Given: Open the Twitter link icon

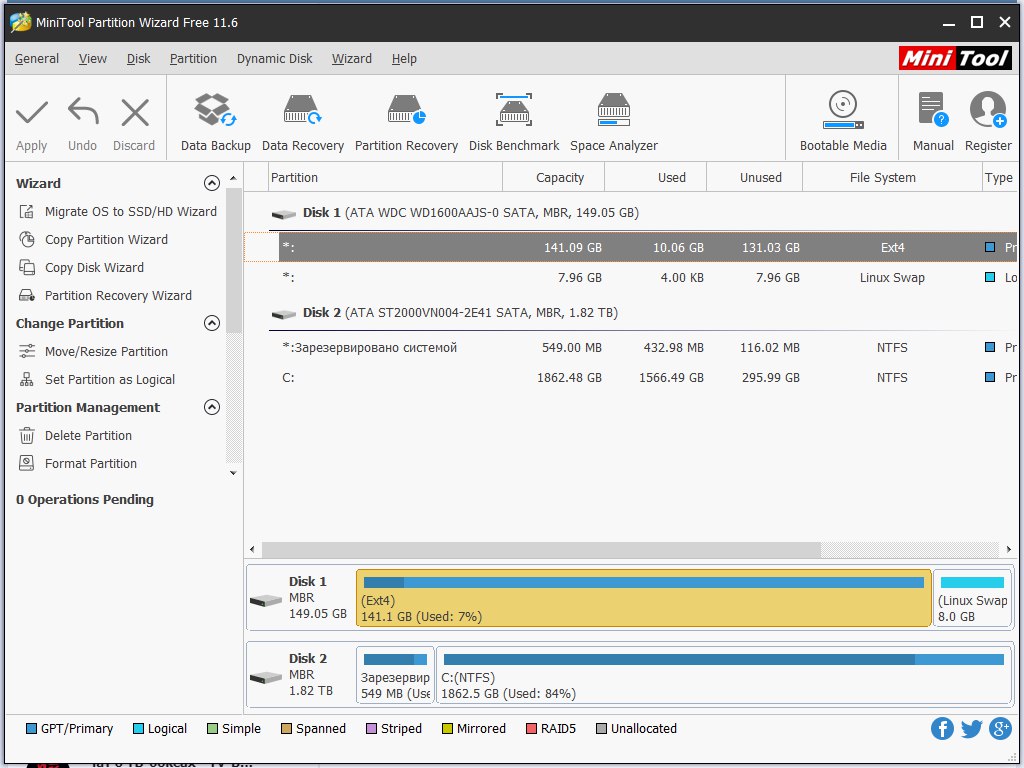Looking at the screenshot, I should (971, 728).
